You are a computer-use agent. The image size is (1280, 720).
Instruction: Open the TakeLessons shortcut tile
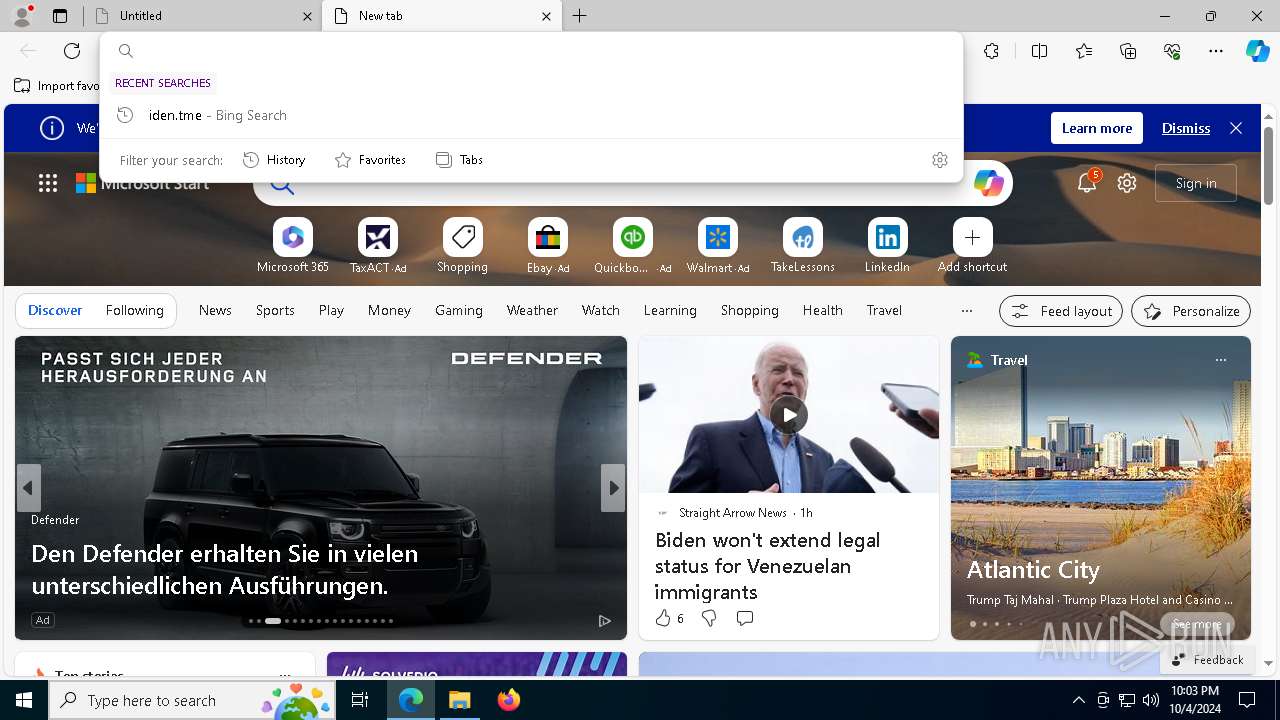(x=803, y=246)
